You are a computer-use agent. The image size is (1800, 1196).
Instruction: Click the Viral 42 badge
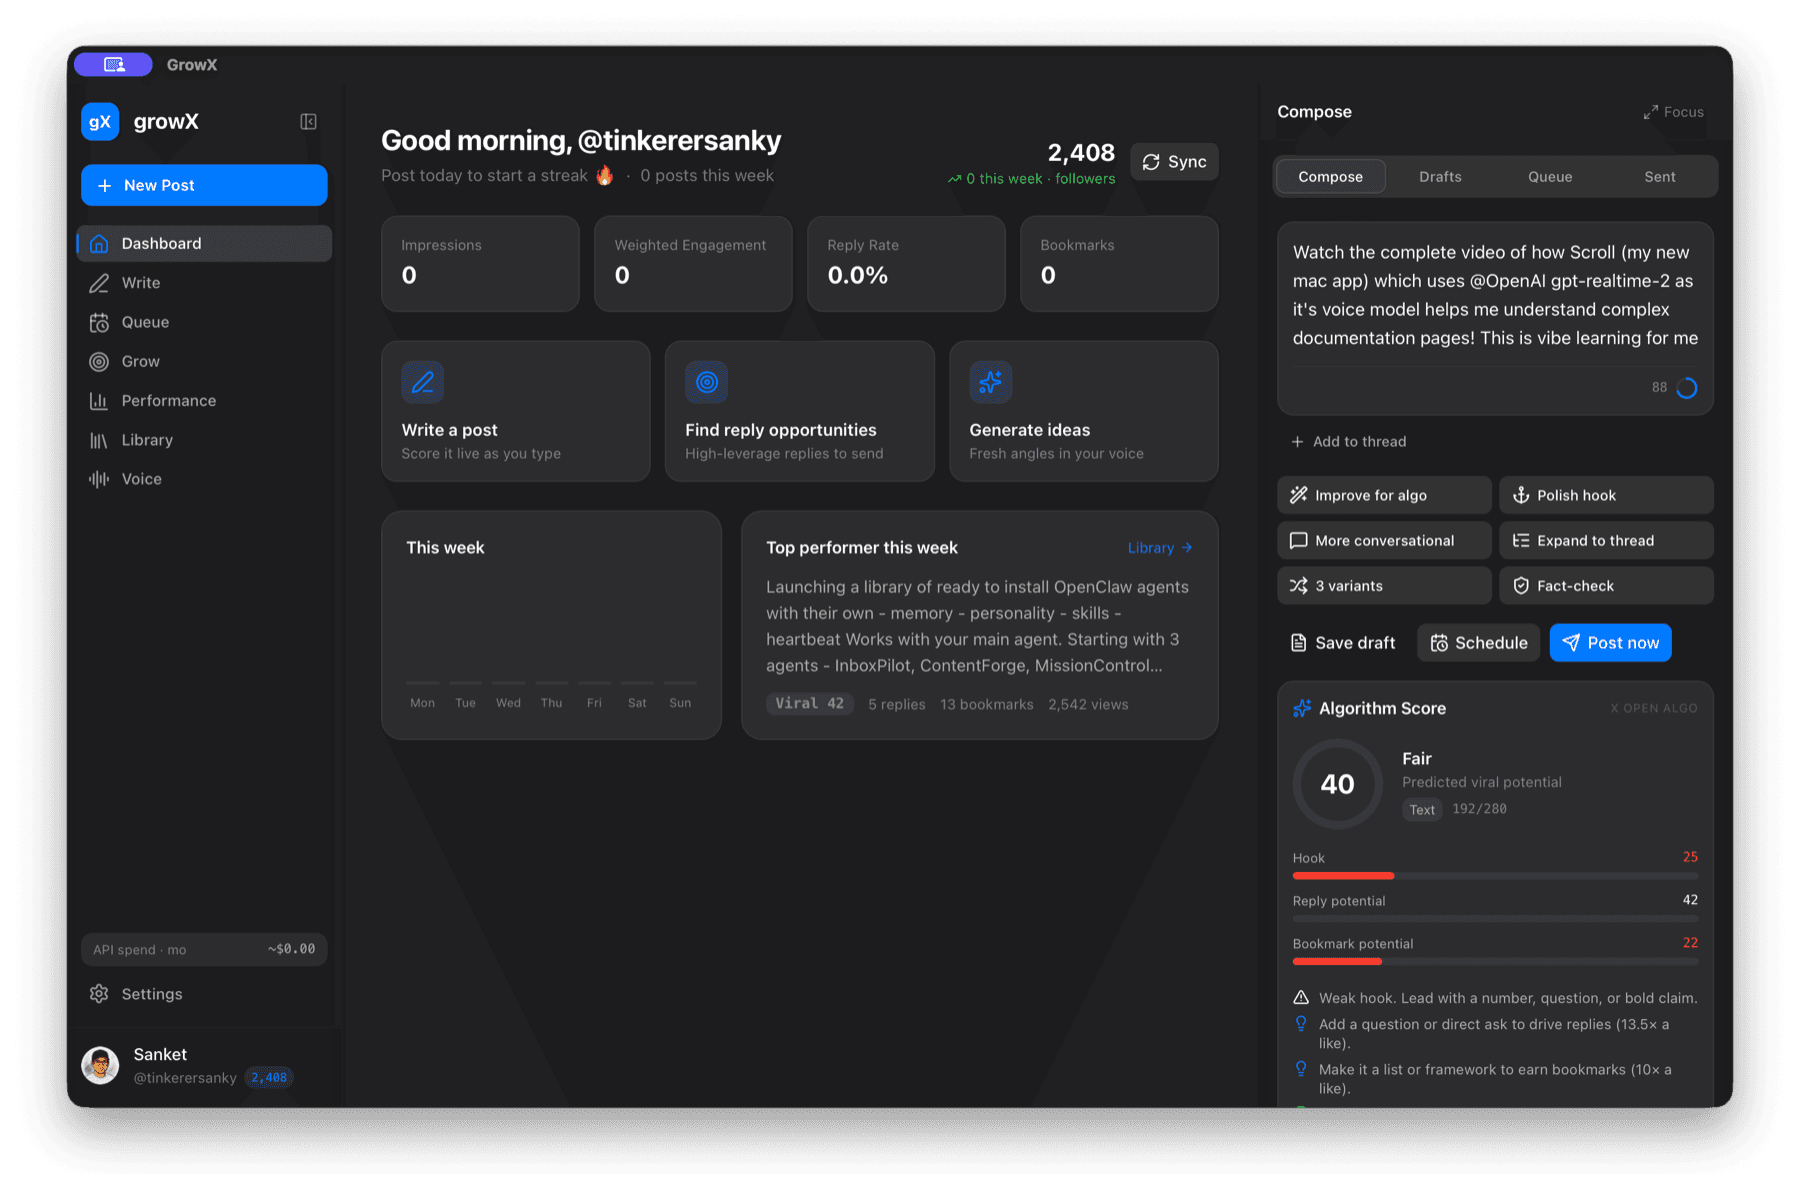(810, 704)
